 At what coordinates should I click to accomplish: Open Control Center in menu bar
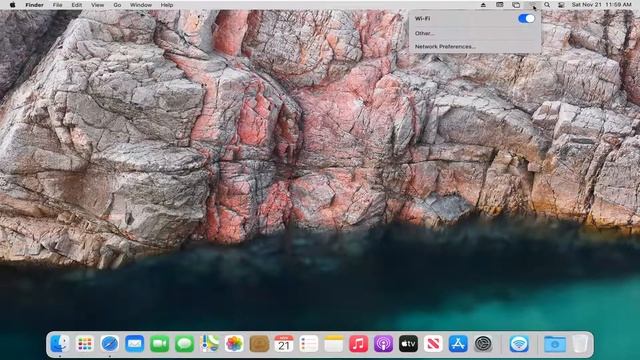(561, 5)
